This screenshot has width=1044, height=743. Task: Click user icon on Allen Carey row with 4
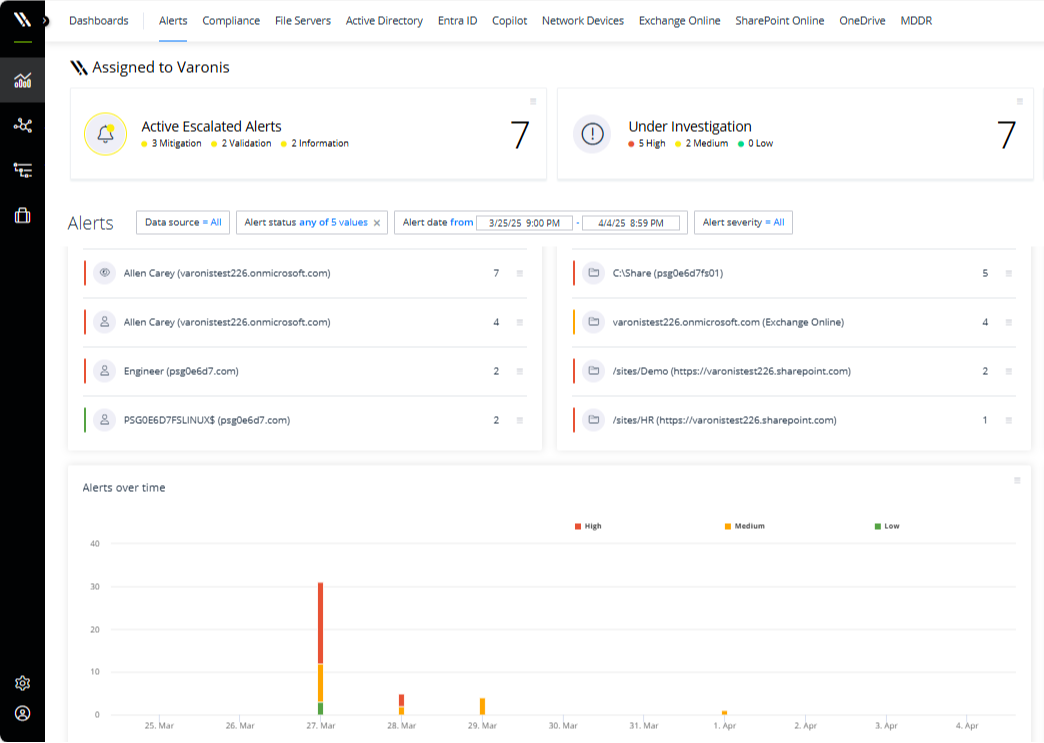[x=105, y=322]
